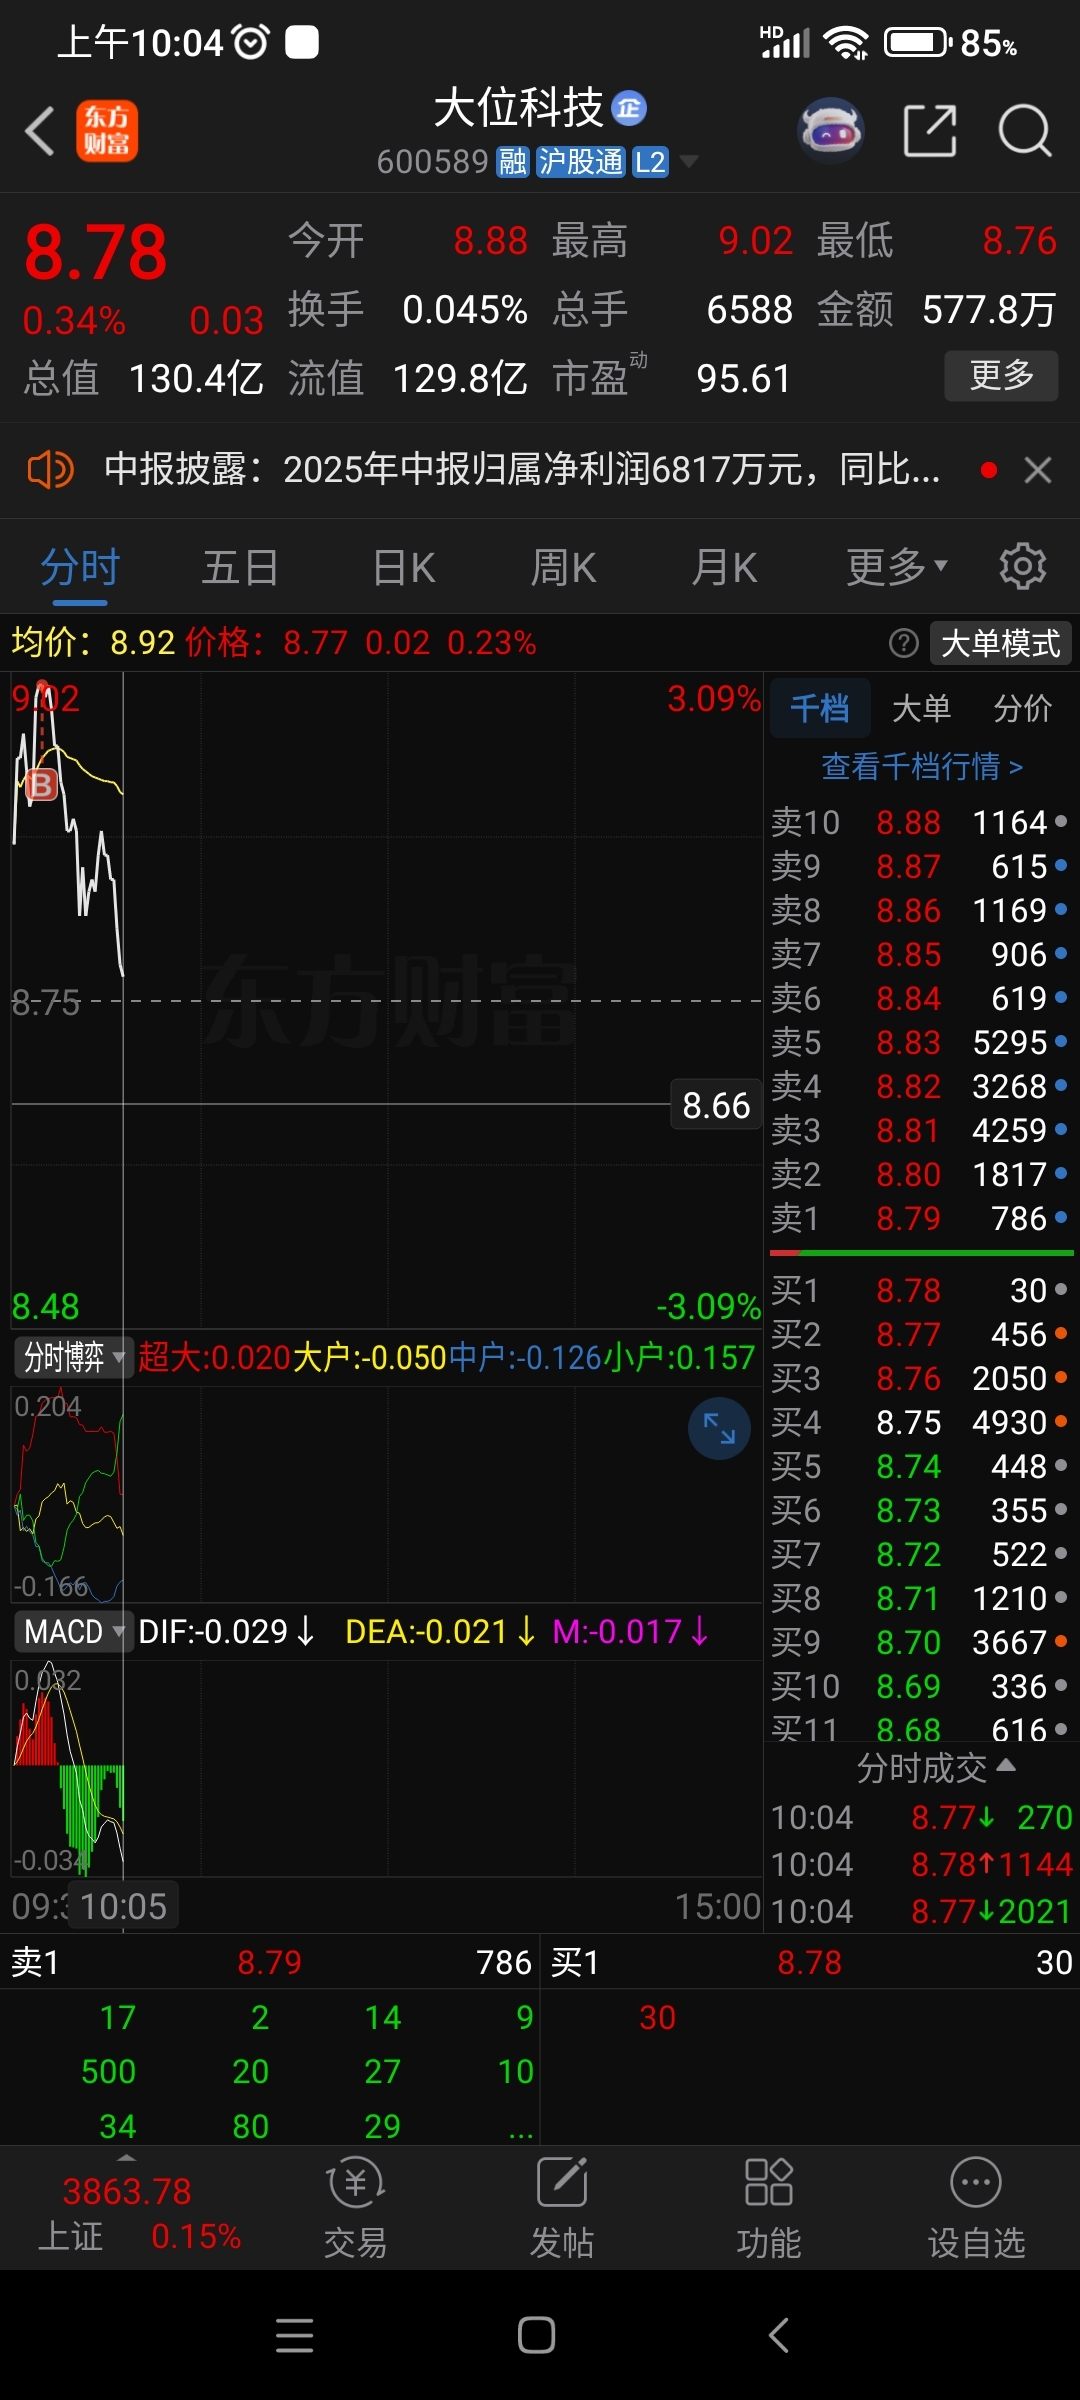Expand the MACD indicator dropdown
The image size is (1080, 2400).
click(72, 1631)
